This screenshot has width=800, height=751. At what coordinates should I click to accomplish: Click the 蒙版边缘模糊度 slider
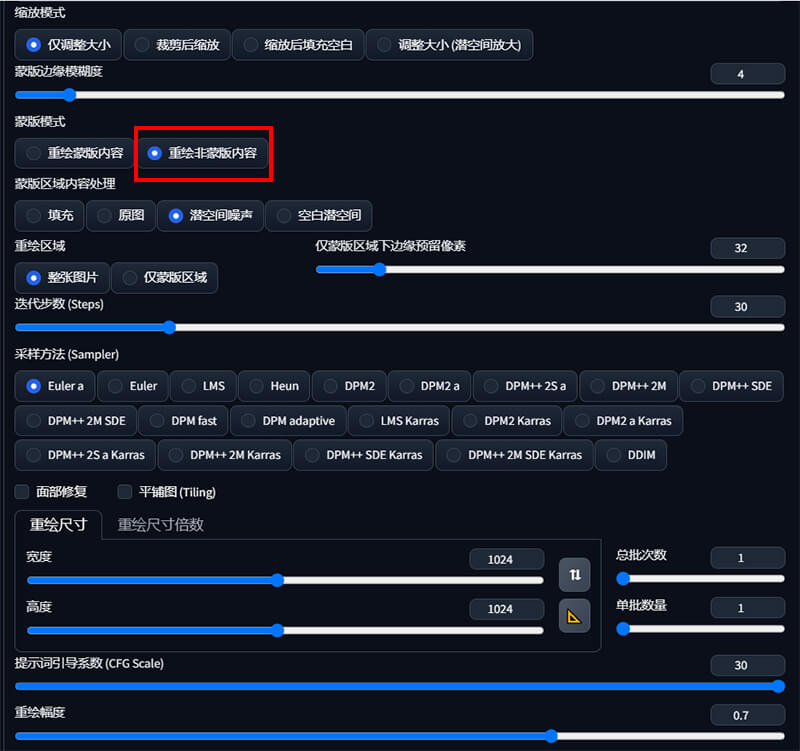(400, 95)
